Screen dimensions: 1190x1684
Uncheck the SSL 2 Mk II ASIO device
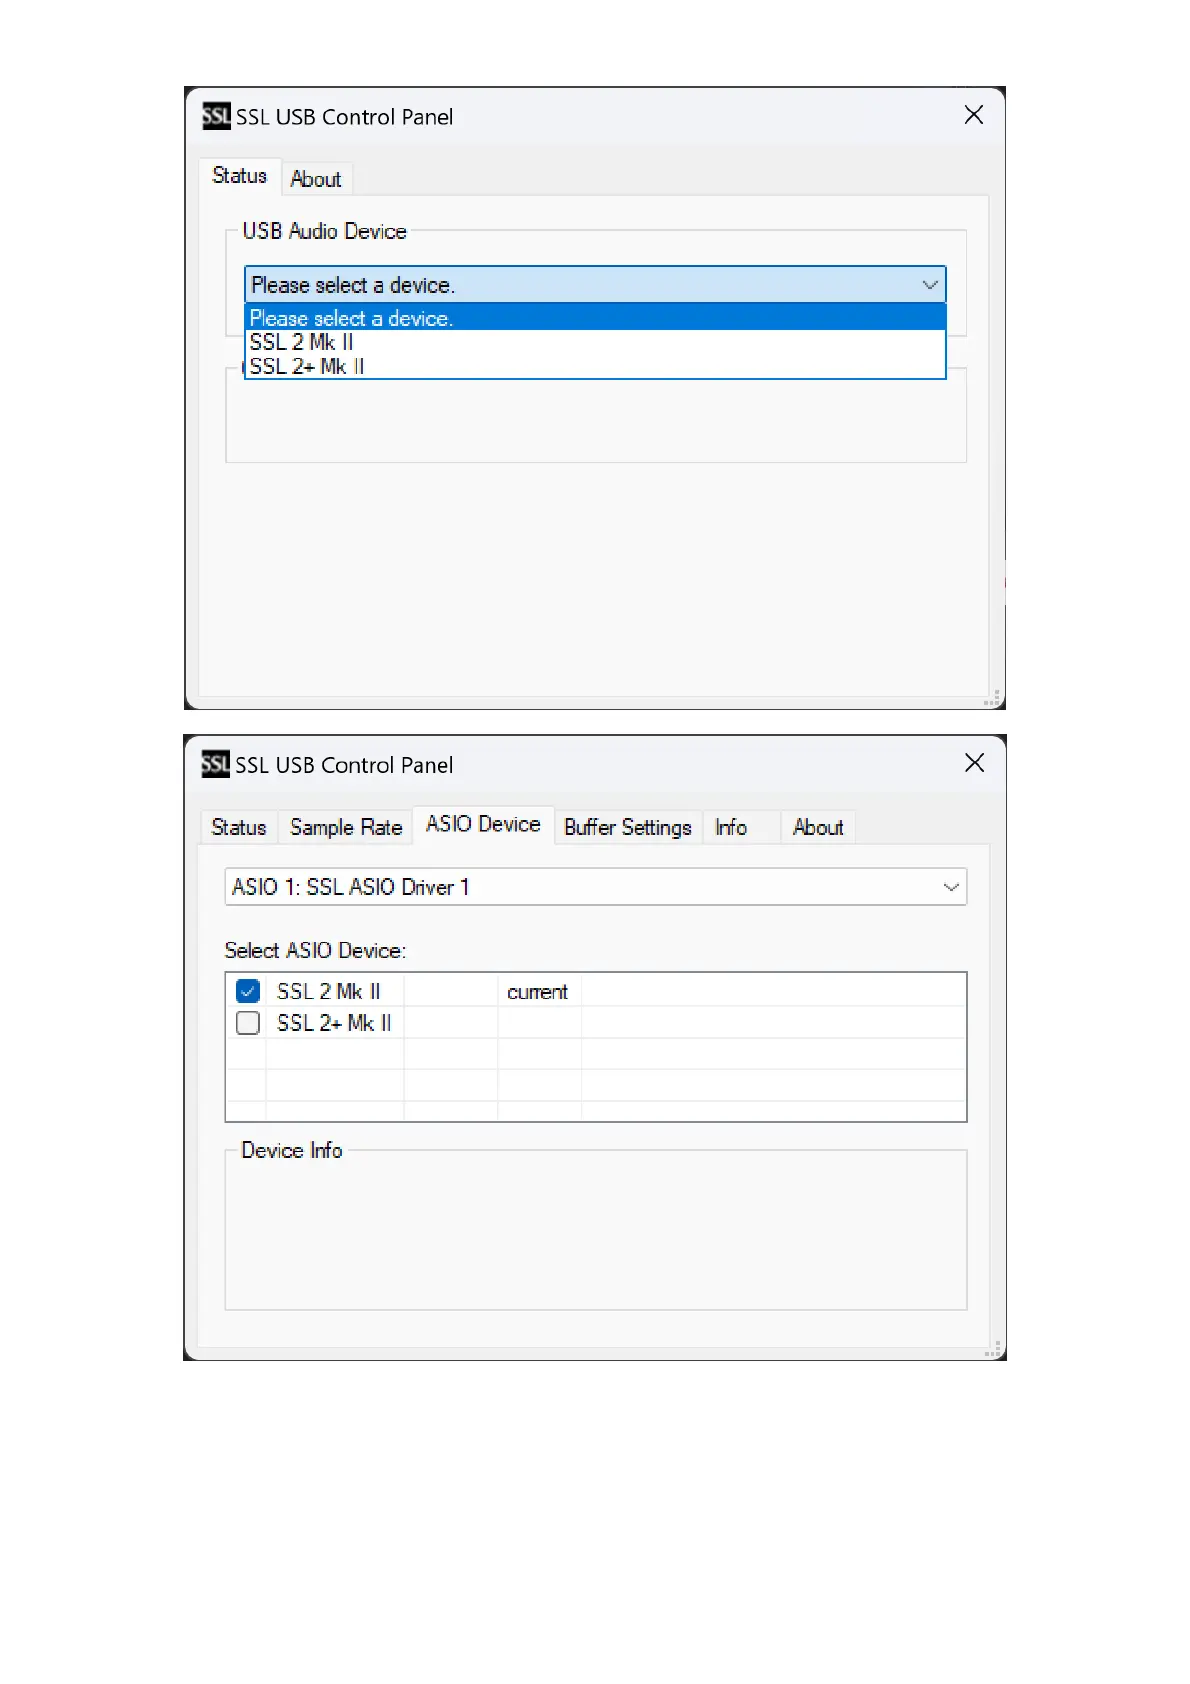[x=248, y=991]
